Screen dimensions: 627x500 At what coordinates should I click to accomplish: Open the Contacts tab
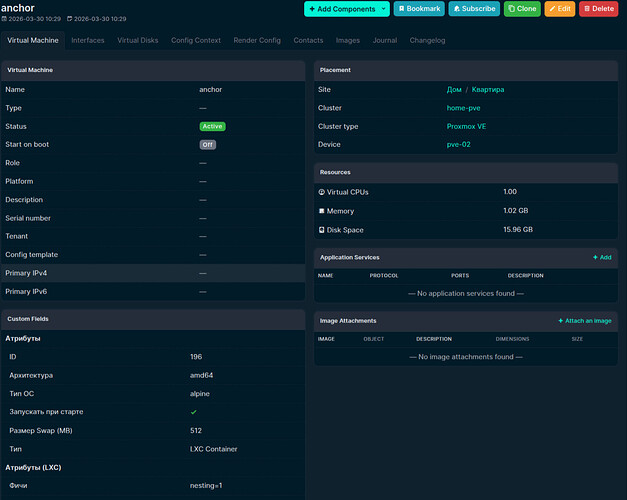point(308,40)
